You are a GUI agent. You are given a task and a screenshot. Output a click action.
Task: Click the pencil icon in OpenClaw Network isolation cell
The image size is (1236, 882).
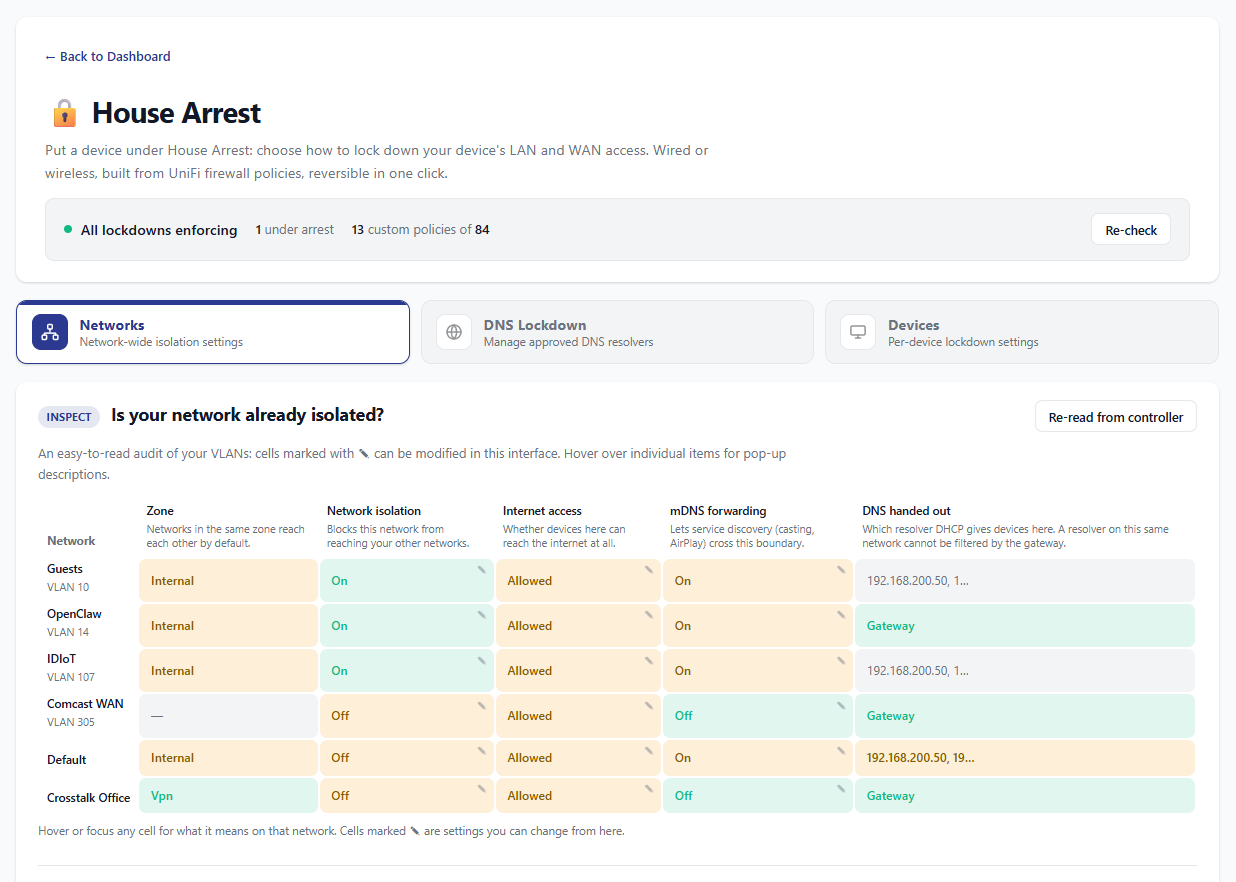[481, 615]
